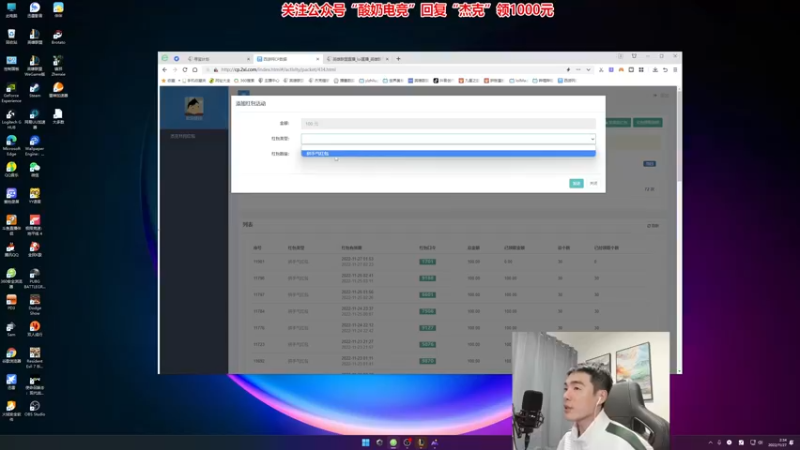Go to browser home page
This screenshot has height=450, width=800.
tap(195, 70)
